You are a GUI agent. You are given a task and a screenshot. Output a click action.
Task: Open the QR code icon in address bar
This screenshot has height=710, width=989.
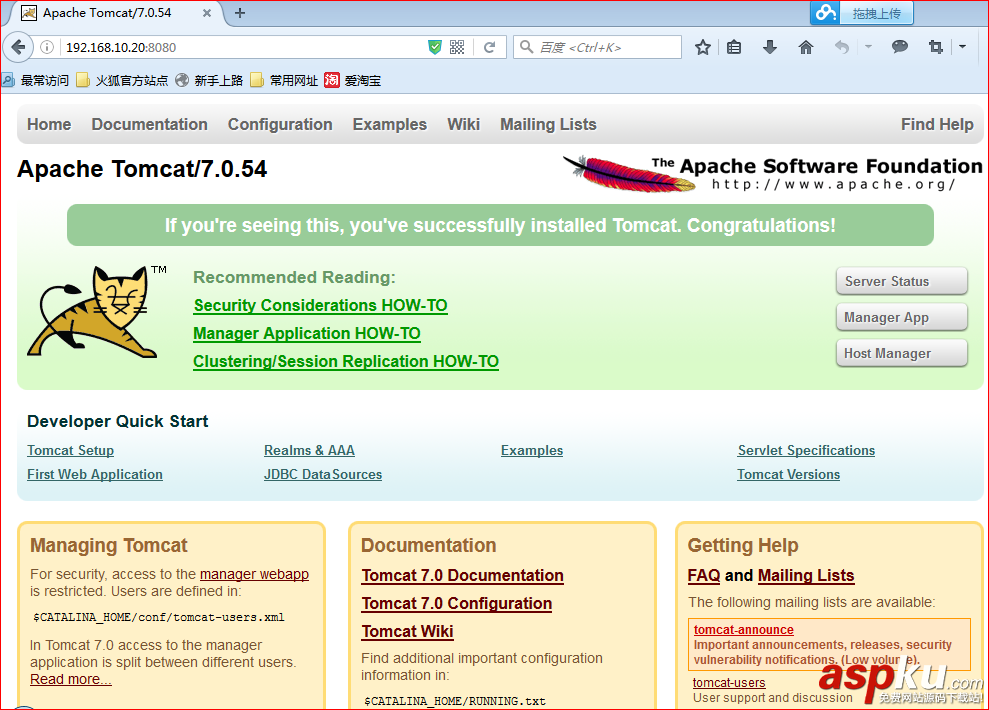click(457, 47)
